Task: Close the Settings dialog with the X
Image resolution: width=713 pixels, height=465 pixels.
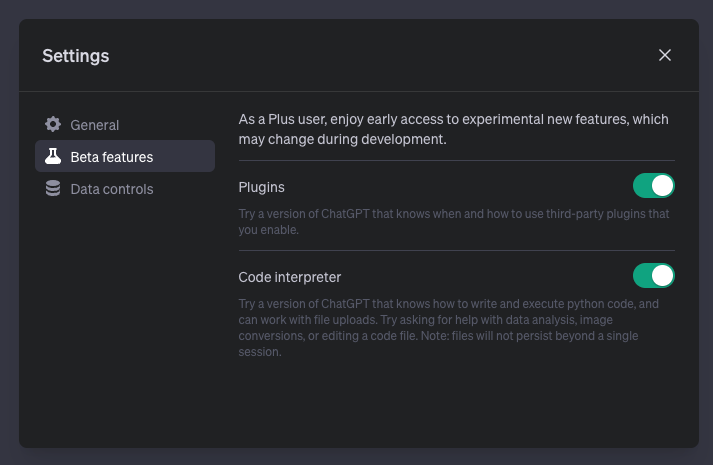Action: [665, 55]
